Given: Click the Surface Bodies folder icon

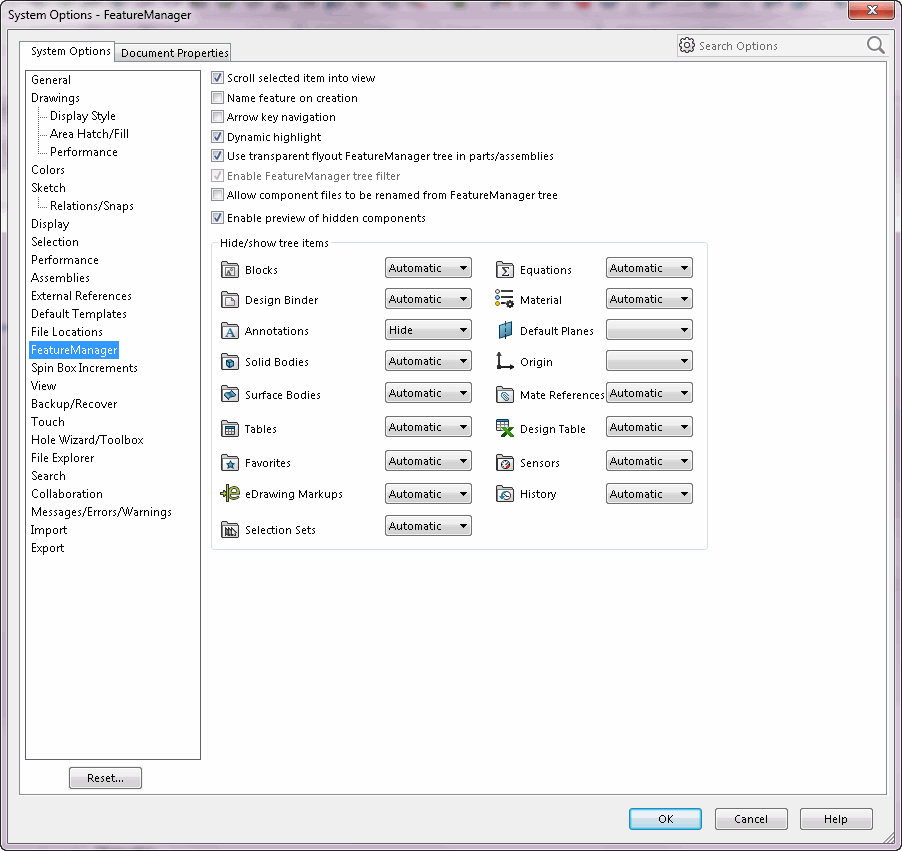Looking at the screenshot, I should tap(230, 394).
